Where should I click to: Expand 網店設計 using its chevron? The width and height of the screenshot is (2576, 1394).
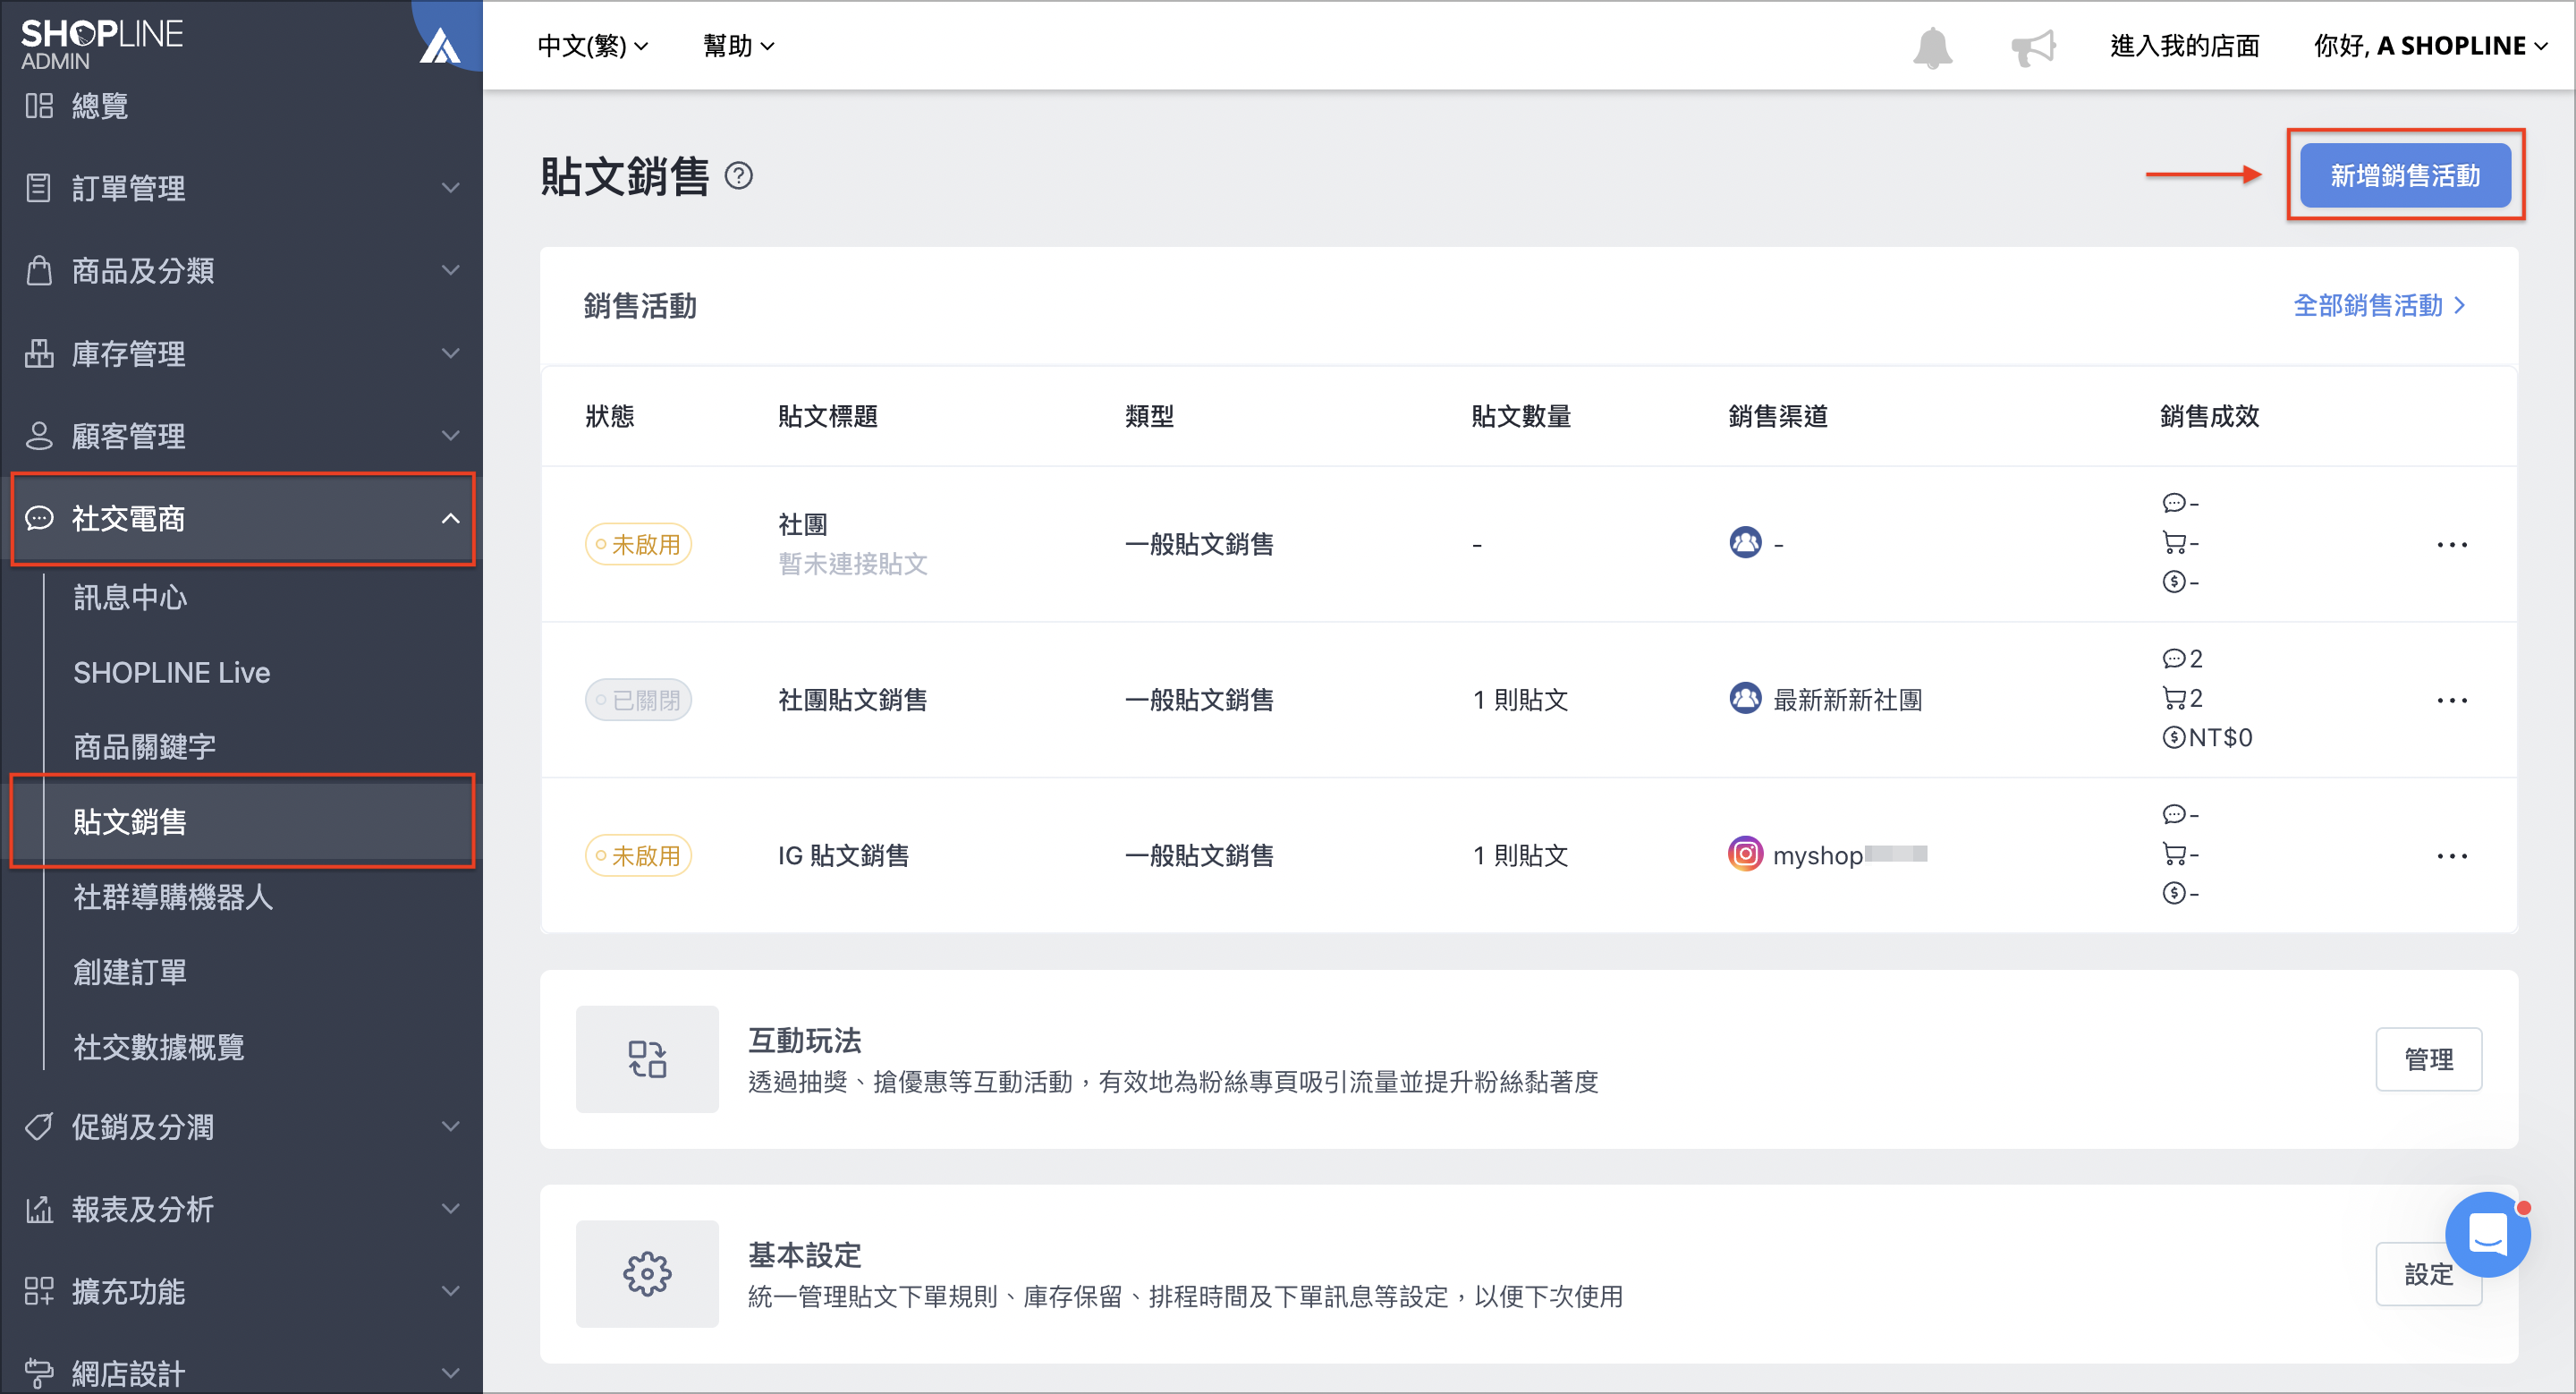coord(451,1373)
